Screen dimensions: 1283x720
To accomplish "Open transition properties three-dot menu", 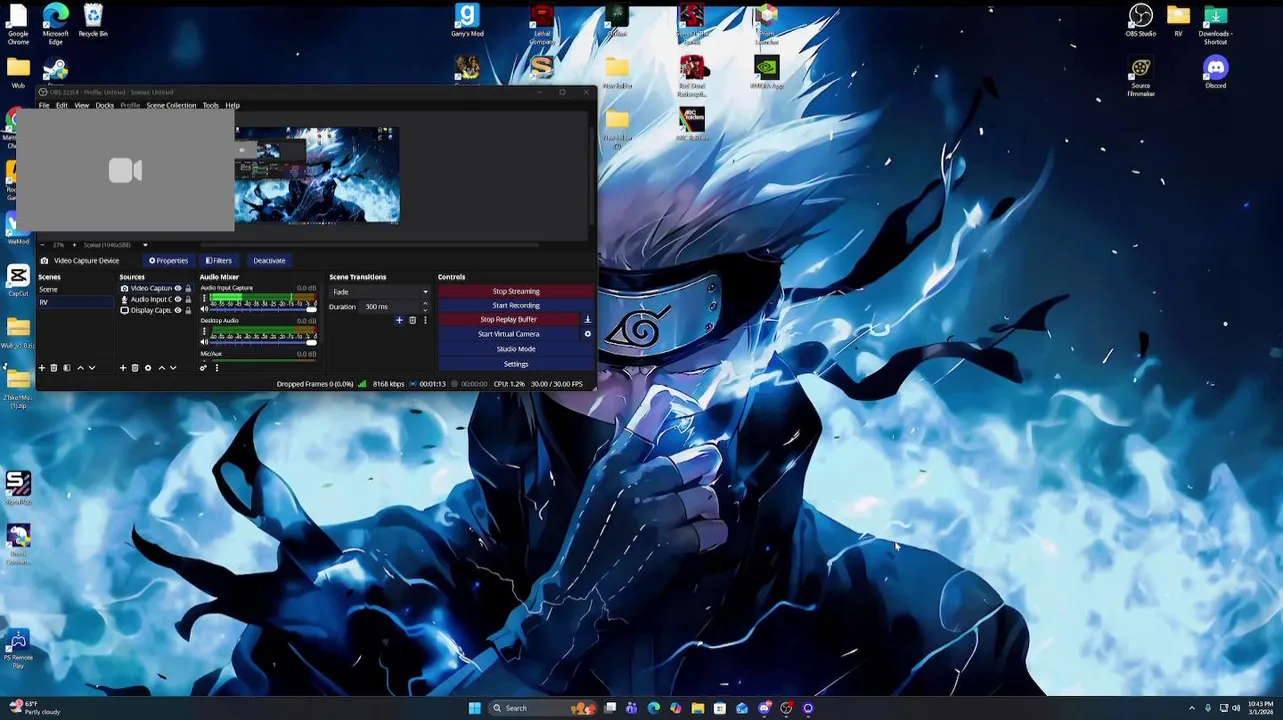I will point(425,320).
